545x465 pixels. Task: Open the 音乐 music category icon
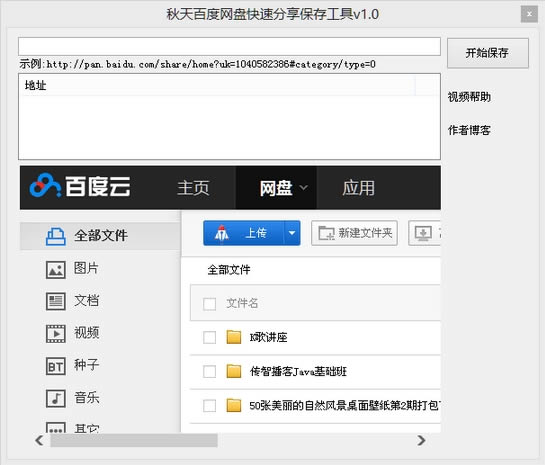pos(56,398)
